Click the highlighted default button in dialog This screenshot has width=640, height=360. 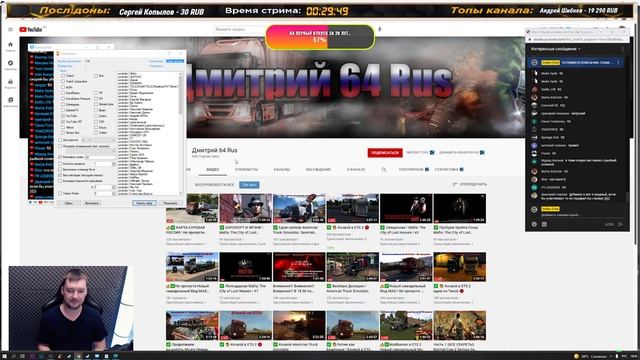point(144,203)
